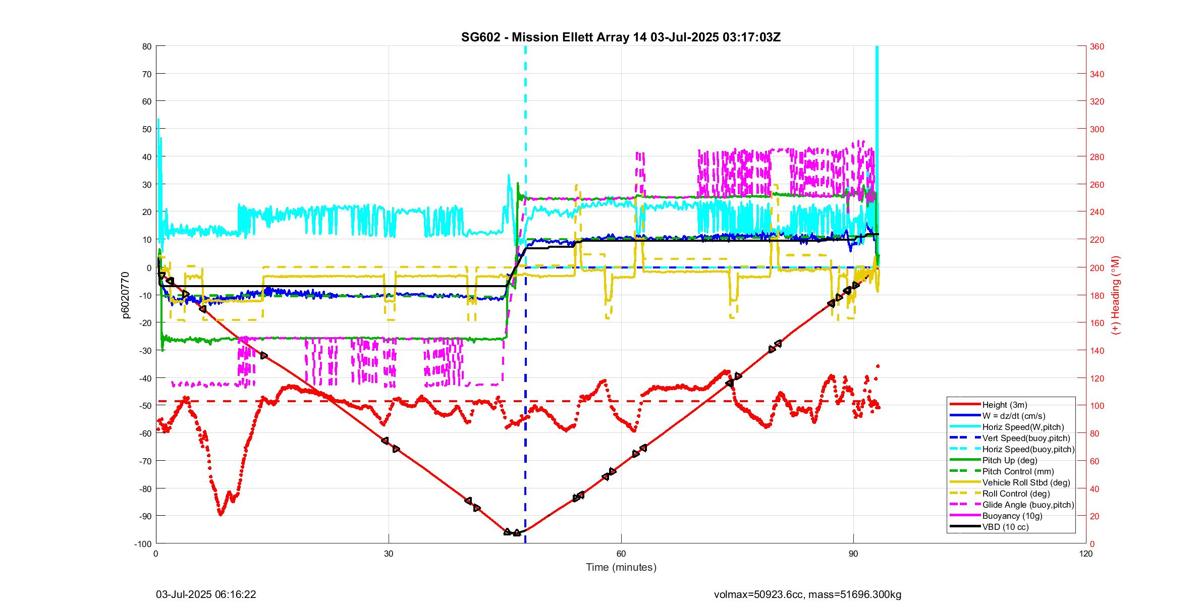Image resolution: width=1200 pixels, height=611 pixels.
Task: Click the "120" tick on the time axis
Action: click(x=1086, y=553)
